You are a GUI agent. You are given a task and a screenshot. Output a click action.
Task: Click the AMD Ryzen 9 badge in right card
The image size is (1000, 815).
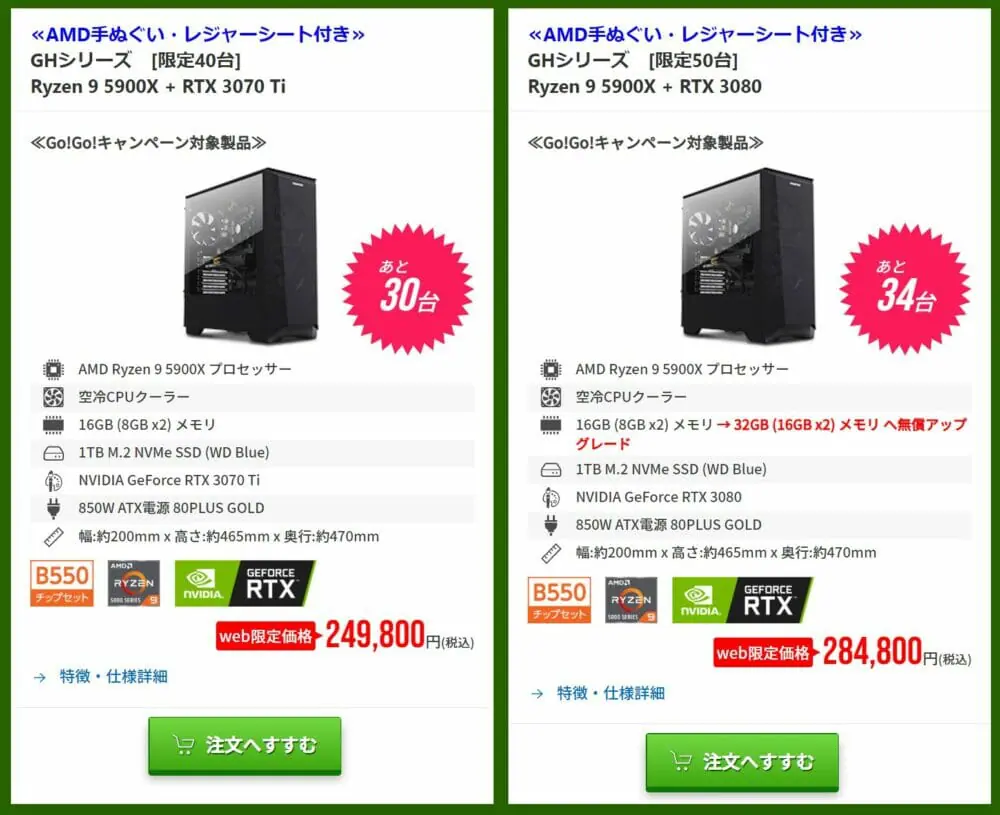click(631, 600)
